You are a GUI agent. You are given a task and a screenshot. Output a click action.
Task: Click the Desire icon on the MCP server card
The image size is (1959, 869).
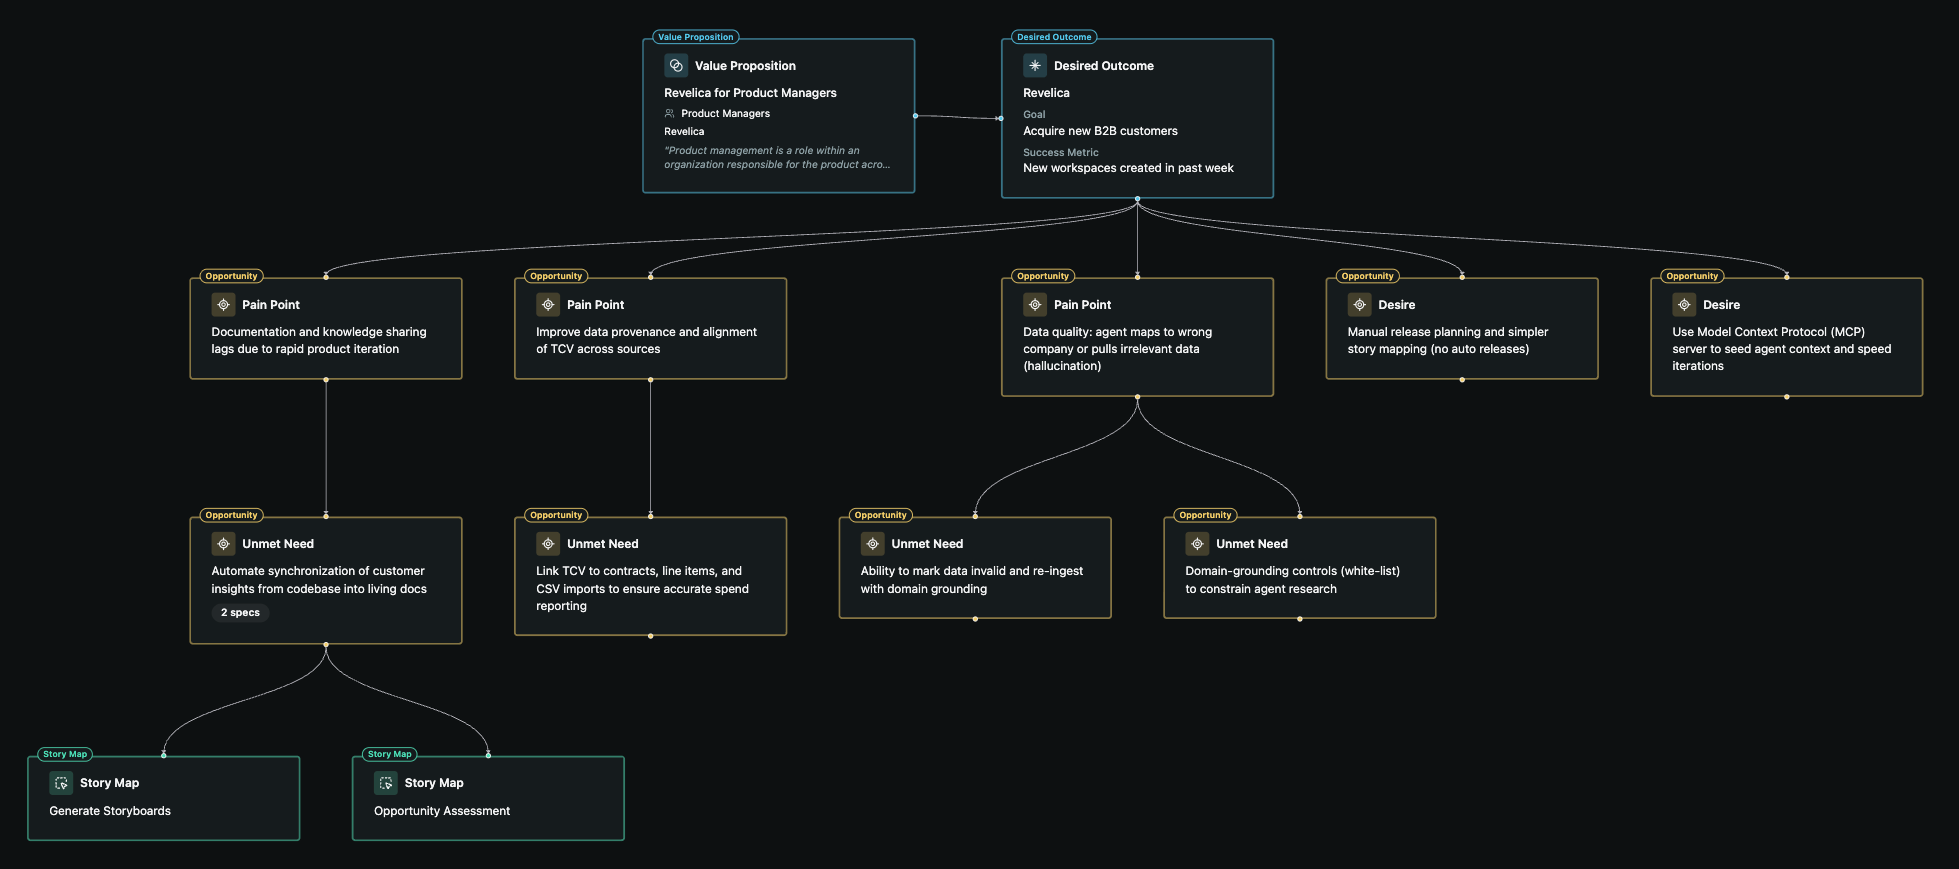click(1684, 305)
